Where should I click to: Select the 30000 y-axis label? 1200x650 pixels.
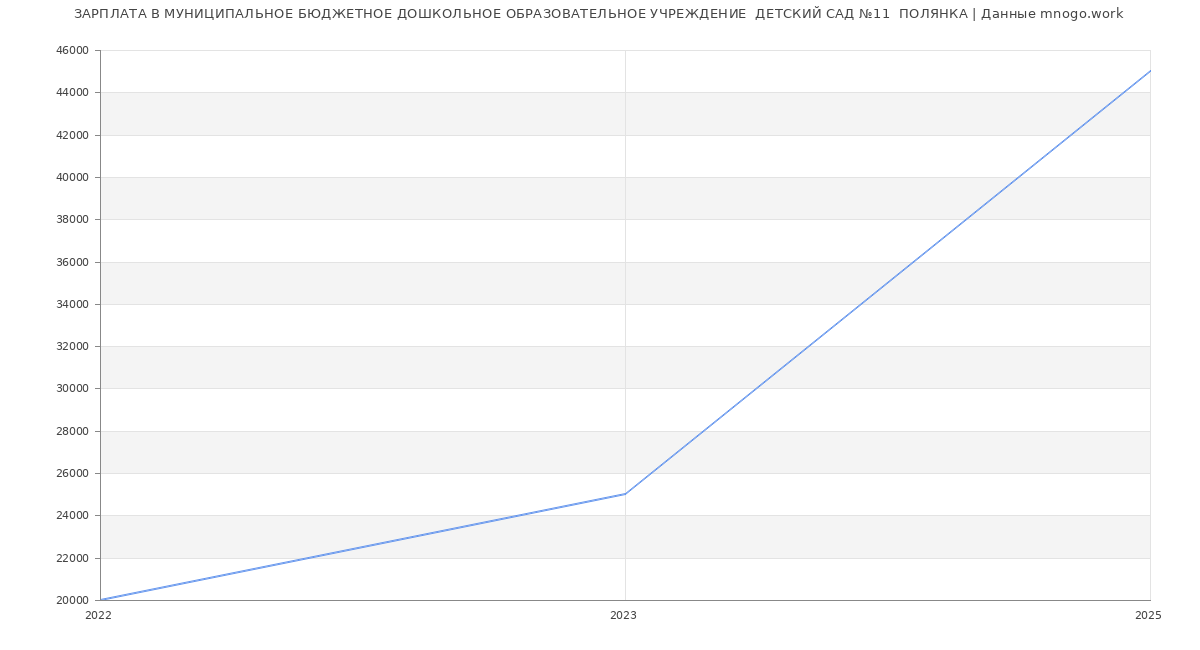click(74, 388)
